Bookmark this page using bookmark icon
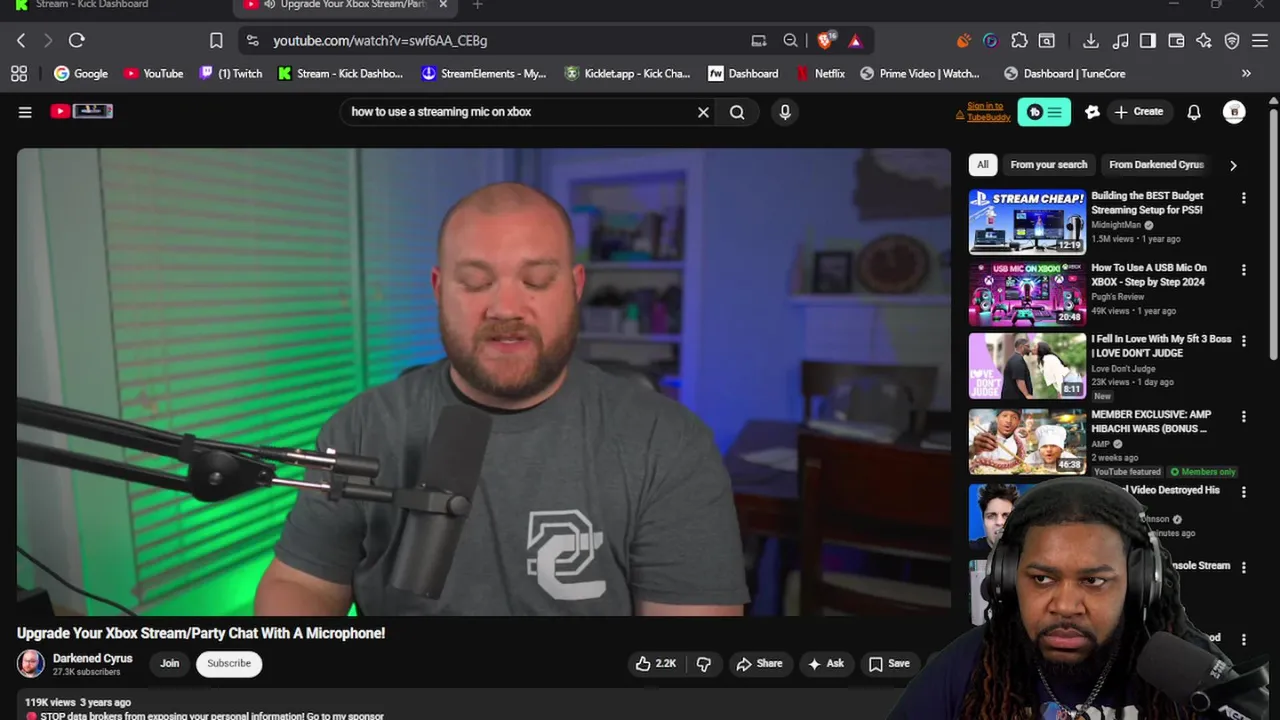Screen dimensions: 1280x720 [x=216, y=40]
